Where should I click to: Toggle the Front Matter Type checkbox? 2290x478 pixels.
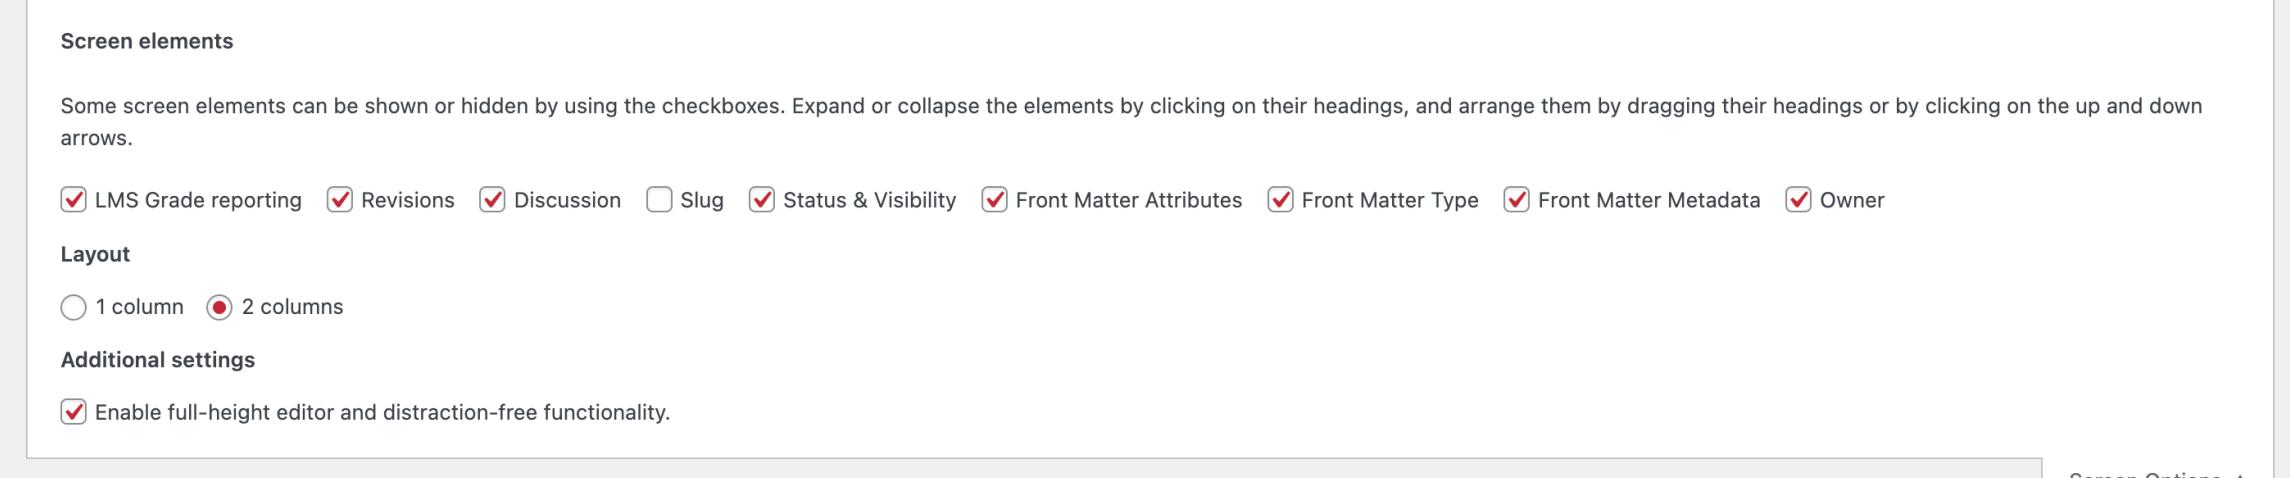point(1280,200)
